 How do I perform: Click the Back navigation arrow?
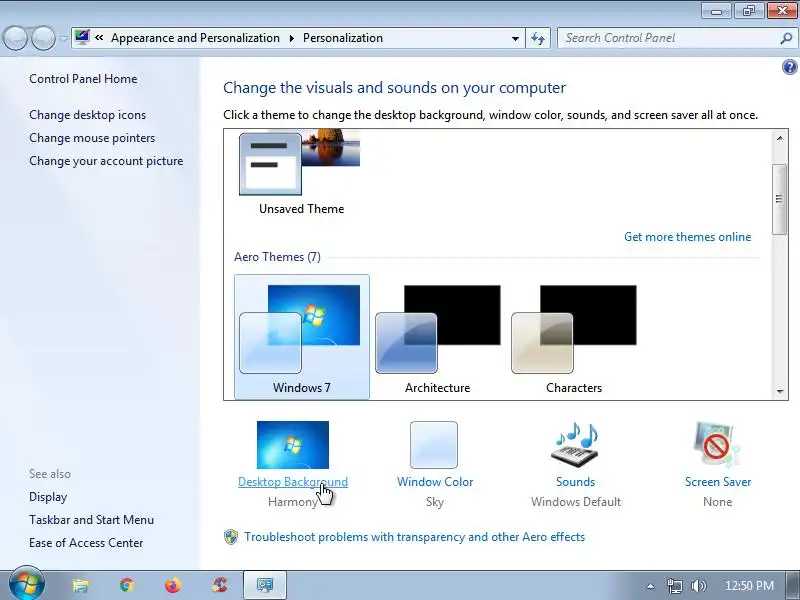click(15, 38)
